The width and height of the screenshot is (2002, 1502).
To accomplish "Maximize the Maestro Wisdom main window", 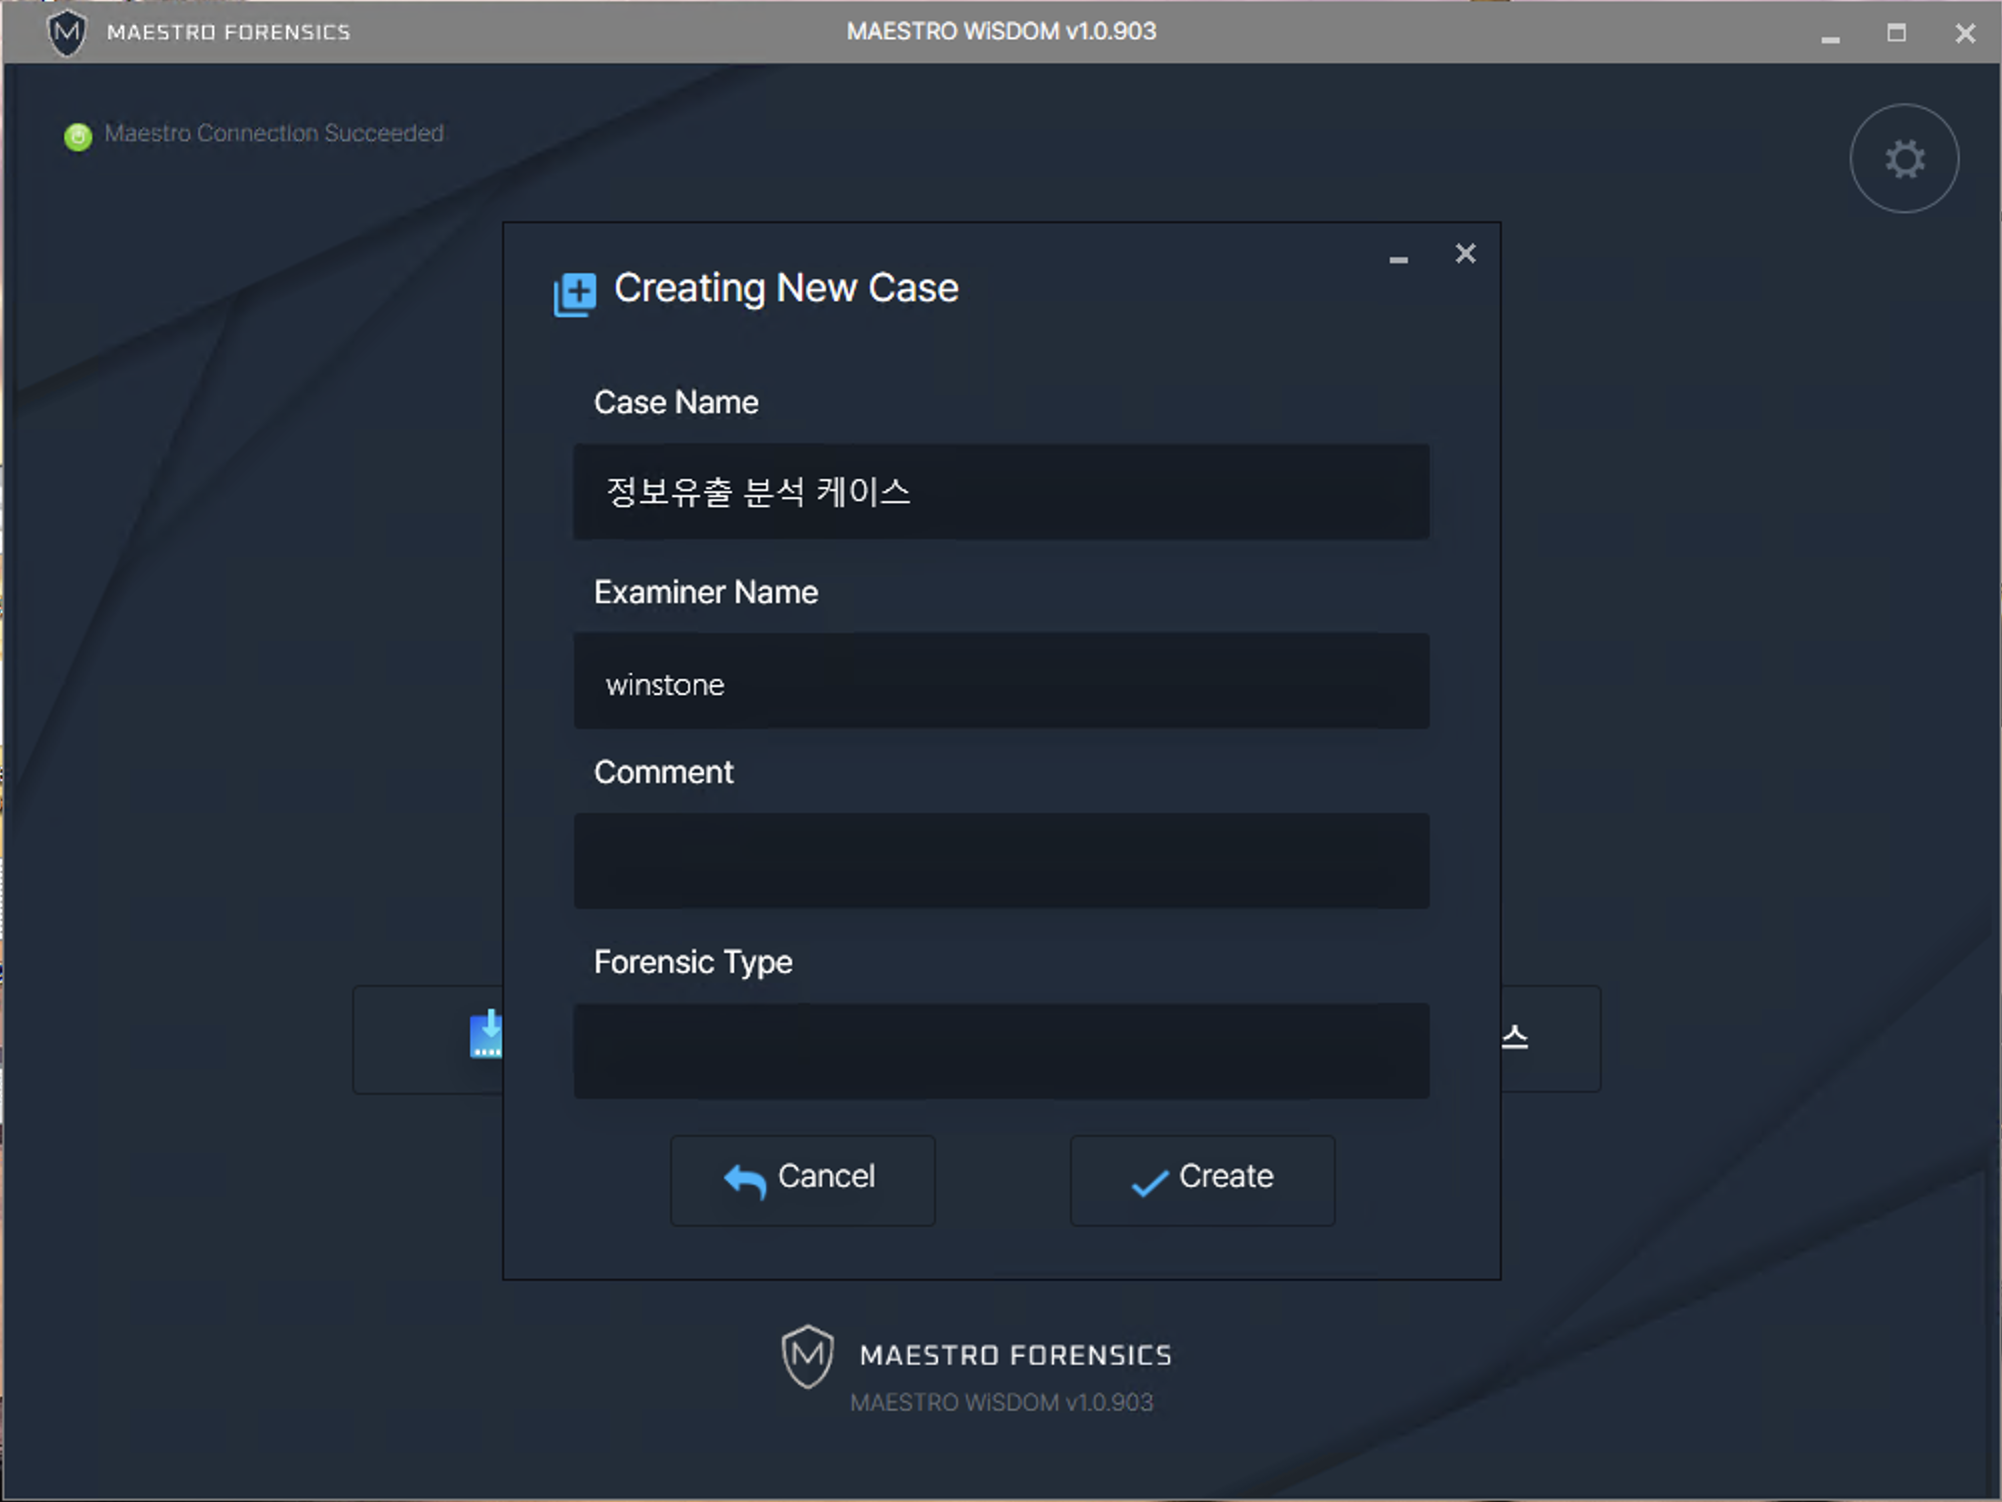I will 1896,33.
